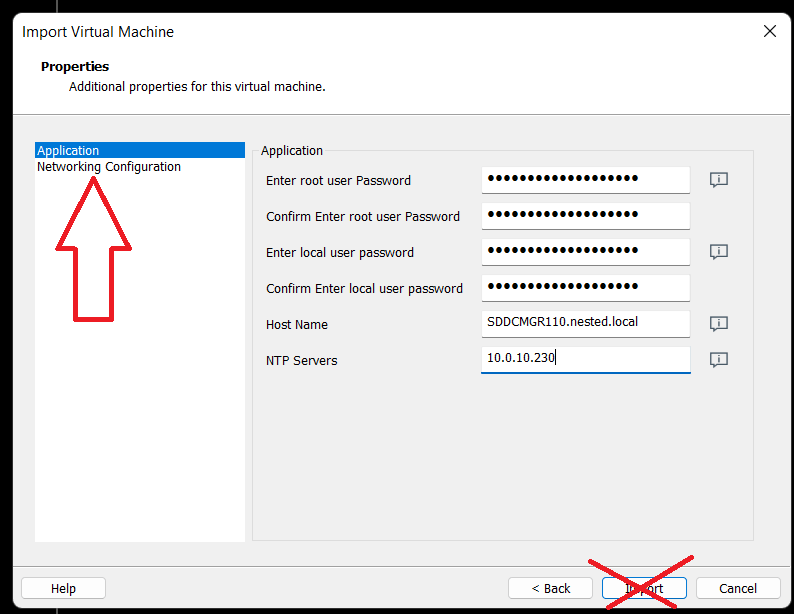The width and height of the screenshot is (794, 614).
Task: Click the Enter local user password field
Action: [585, 252]
